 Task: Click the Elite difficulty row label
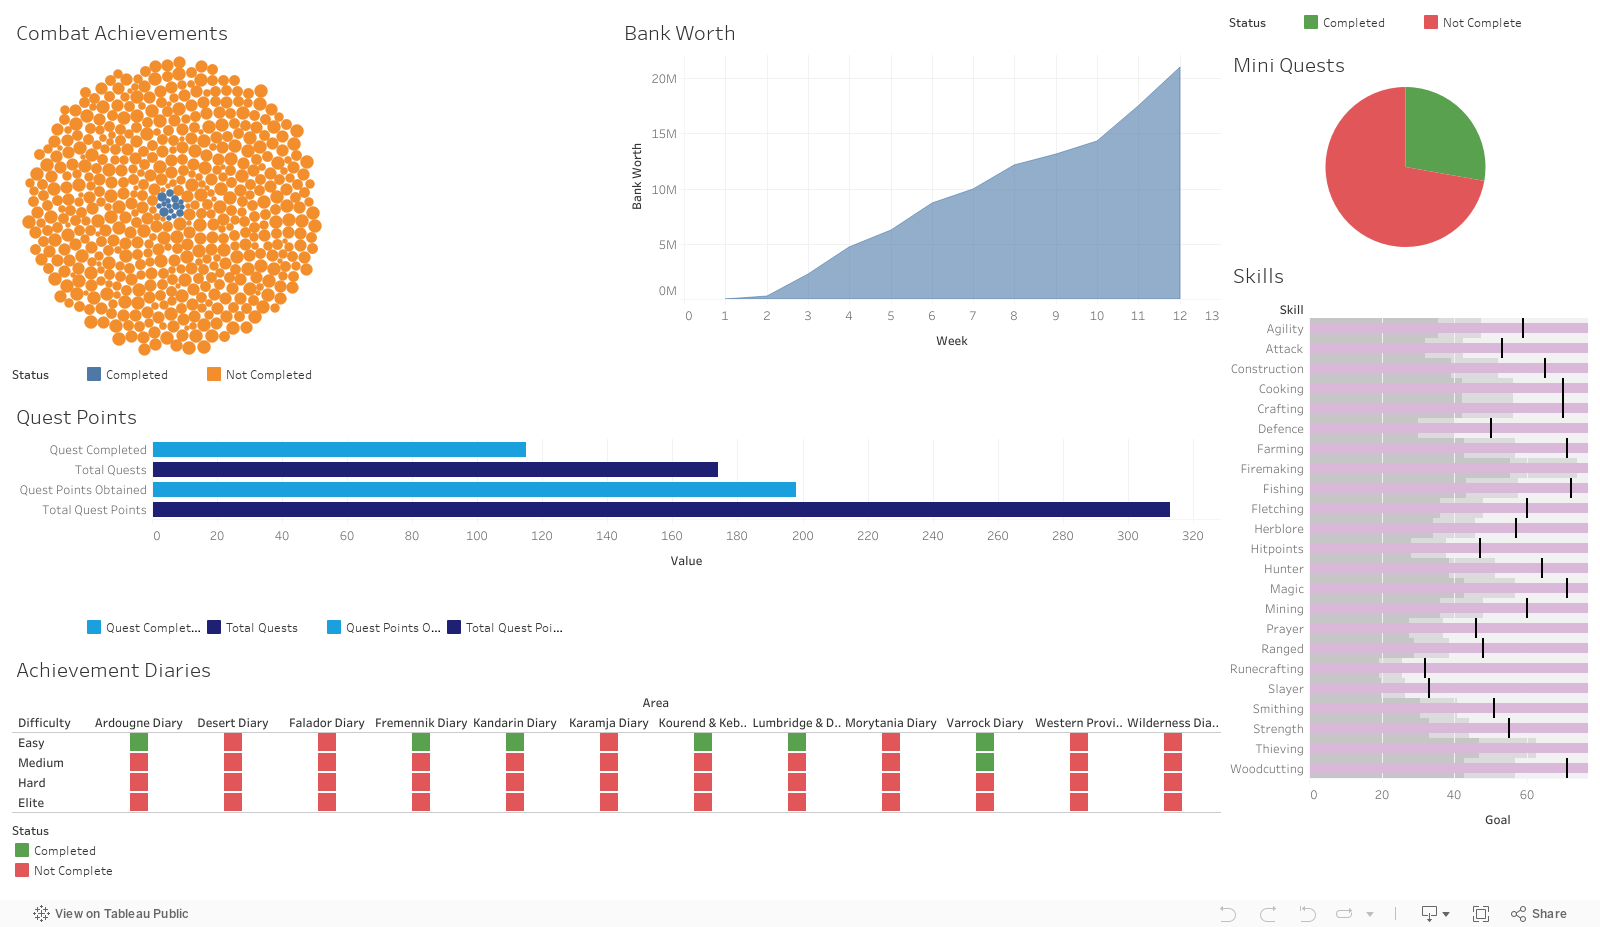[x=31, y=803]
